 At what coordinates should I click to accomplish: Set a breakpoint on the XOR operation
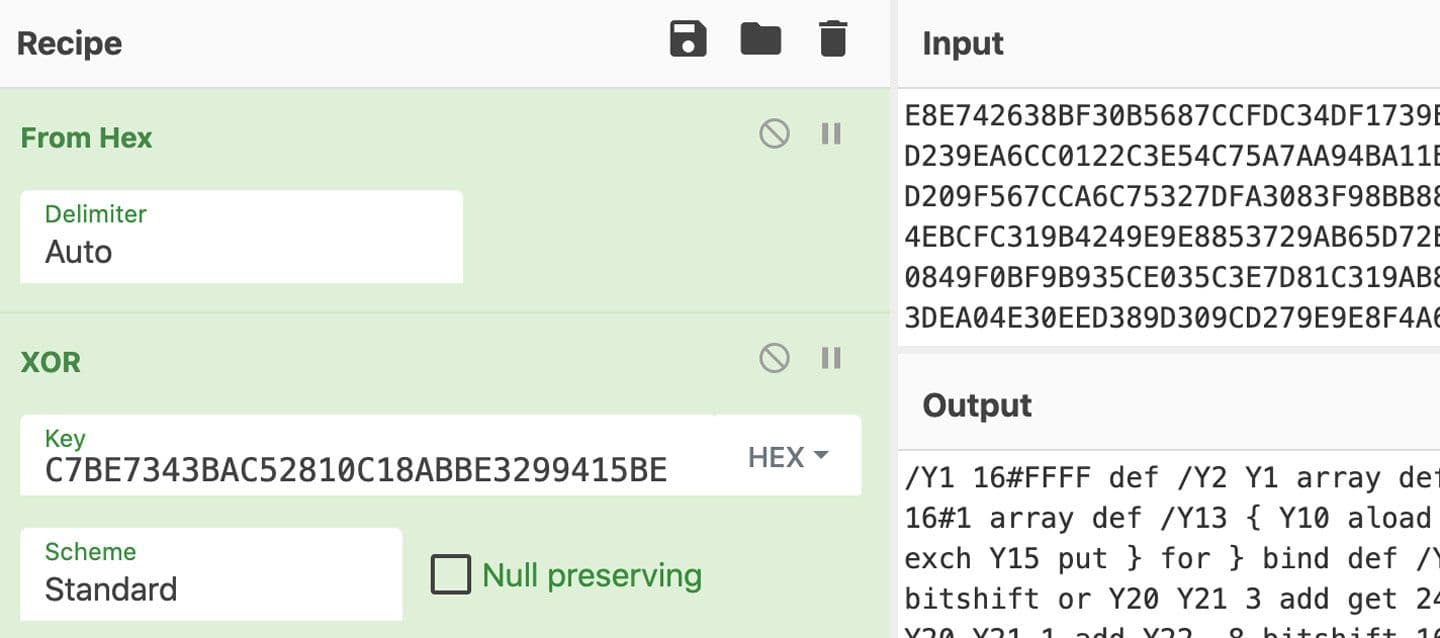tap(830, 357)
